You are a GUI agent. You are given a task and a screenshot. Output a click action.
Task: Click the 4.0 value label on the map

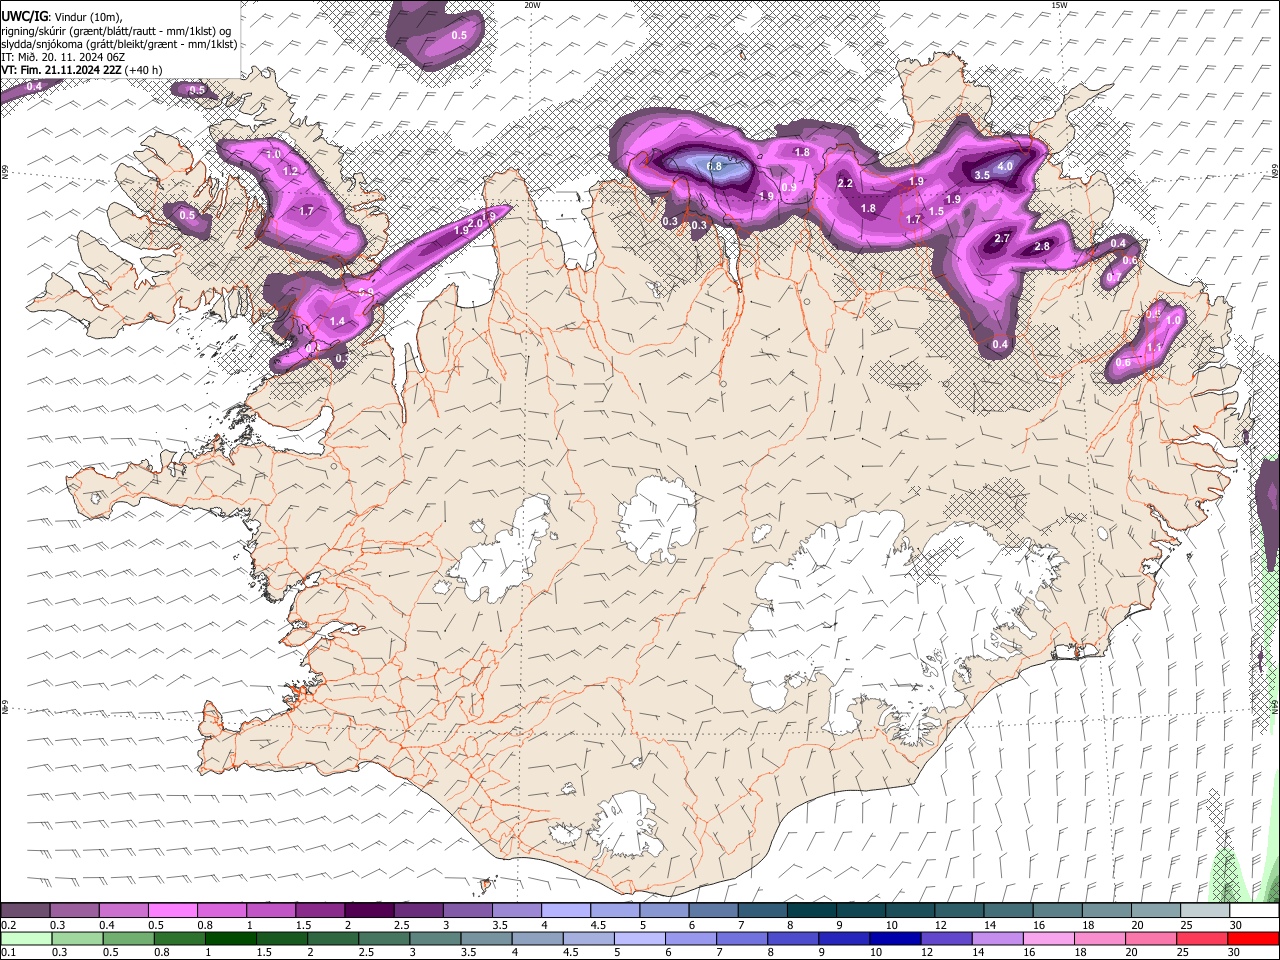[x=1006, y=166]
